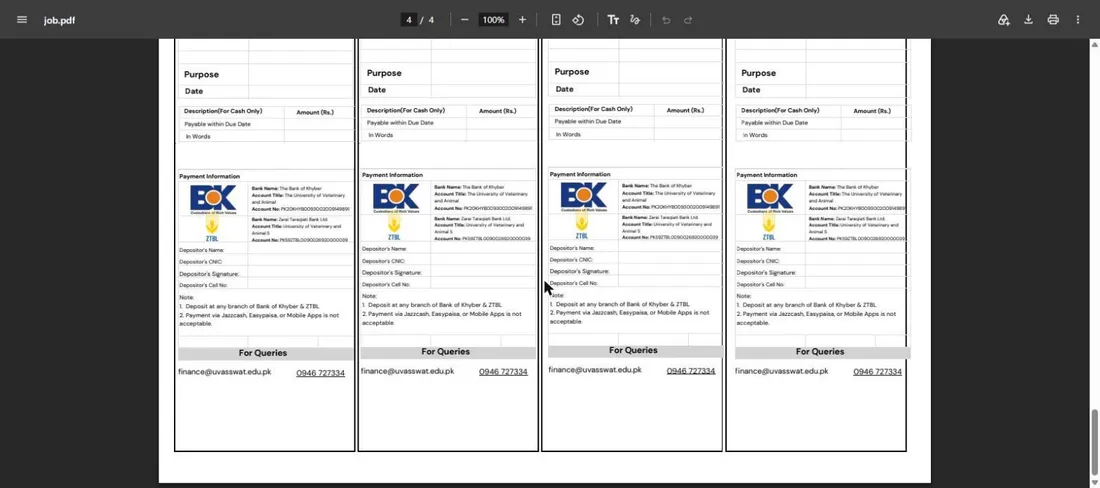Click phone 0946 727334 in leftmost slip
Viewport: 1100px width, 488px height.
click(x=321, y=373)
